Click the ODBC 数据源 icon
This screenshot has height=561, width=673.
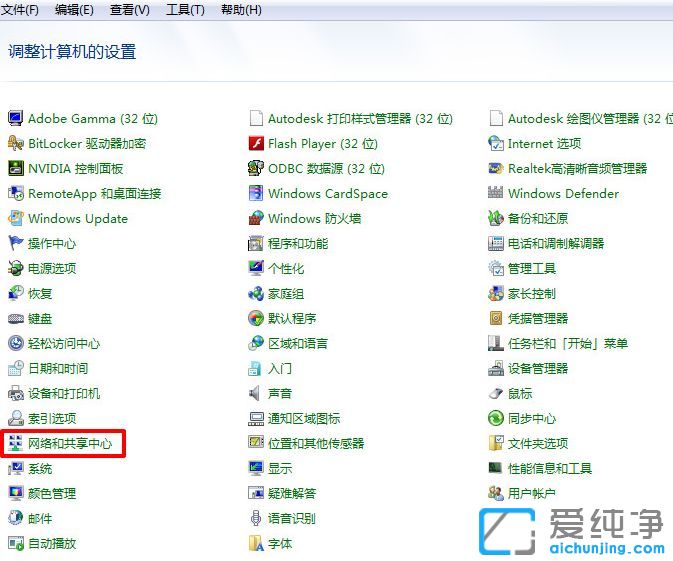(256, 168)
